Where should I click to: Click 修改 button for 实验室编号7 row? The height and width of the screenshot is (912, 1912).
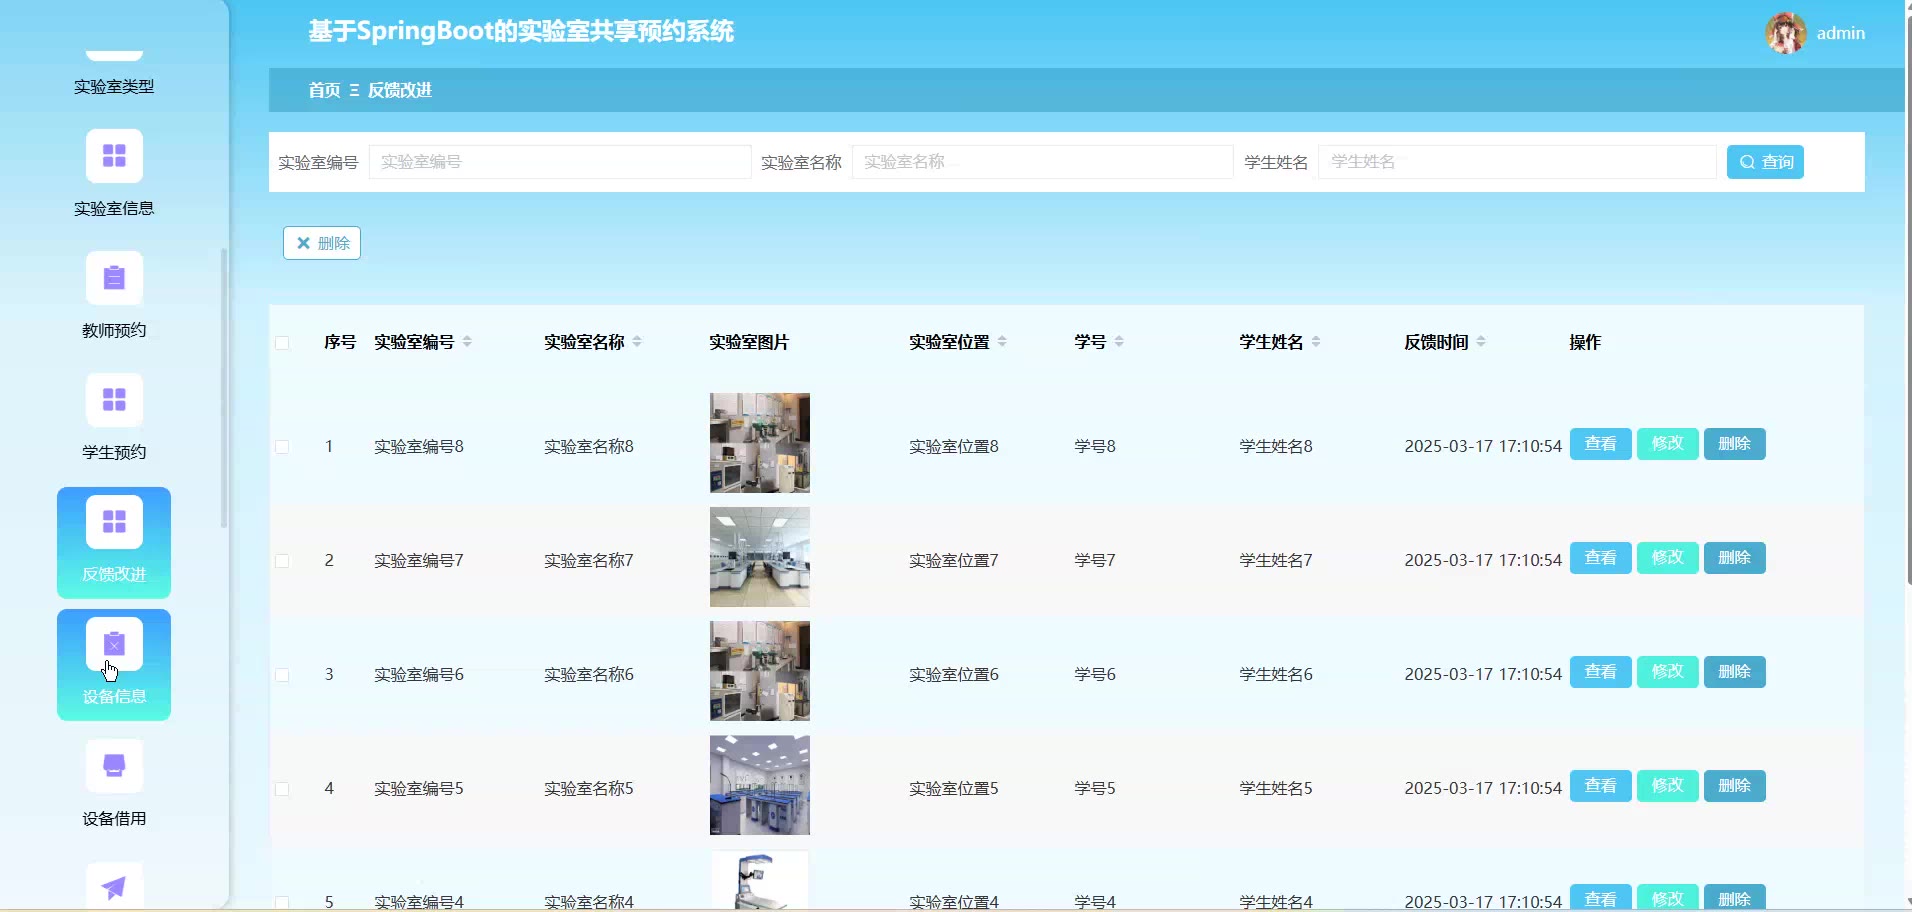coord(1667,558)
